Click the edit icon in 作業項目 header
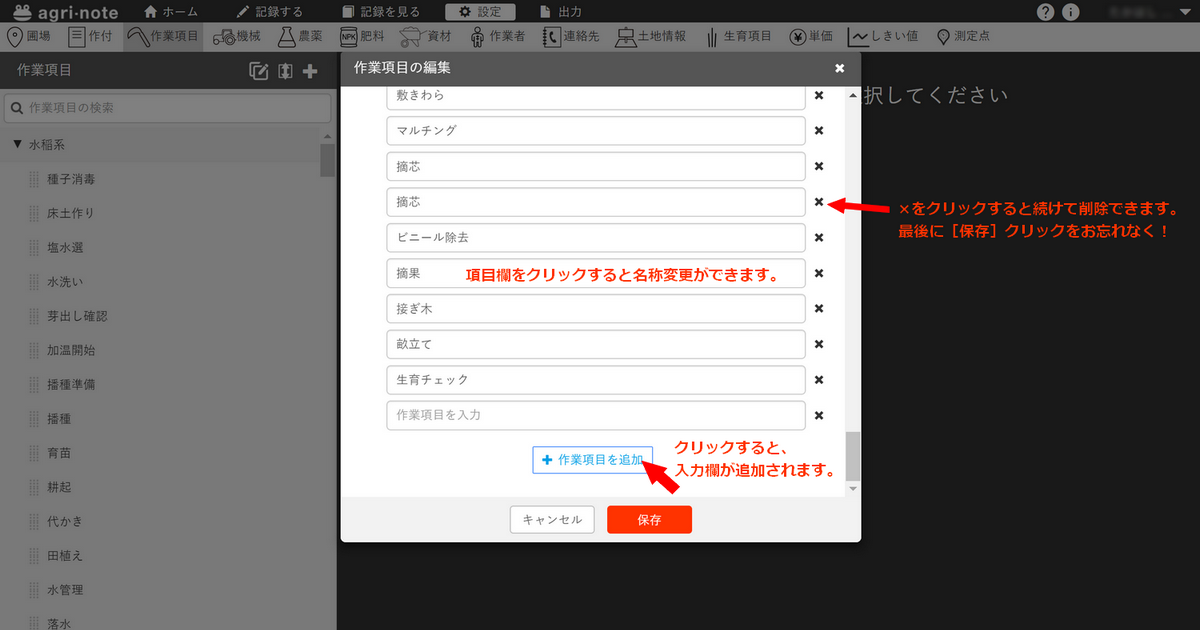 click(x=259, y=71)
